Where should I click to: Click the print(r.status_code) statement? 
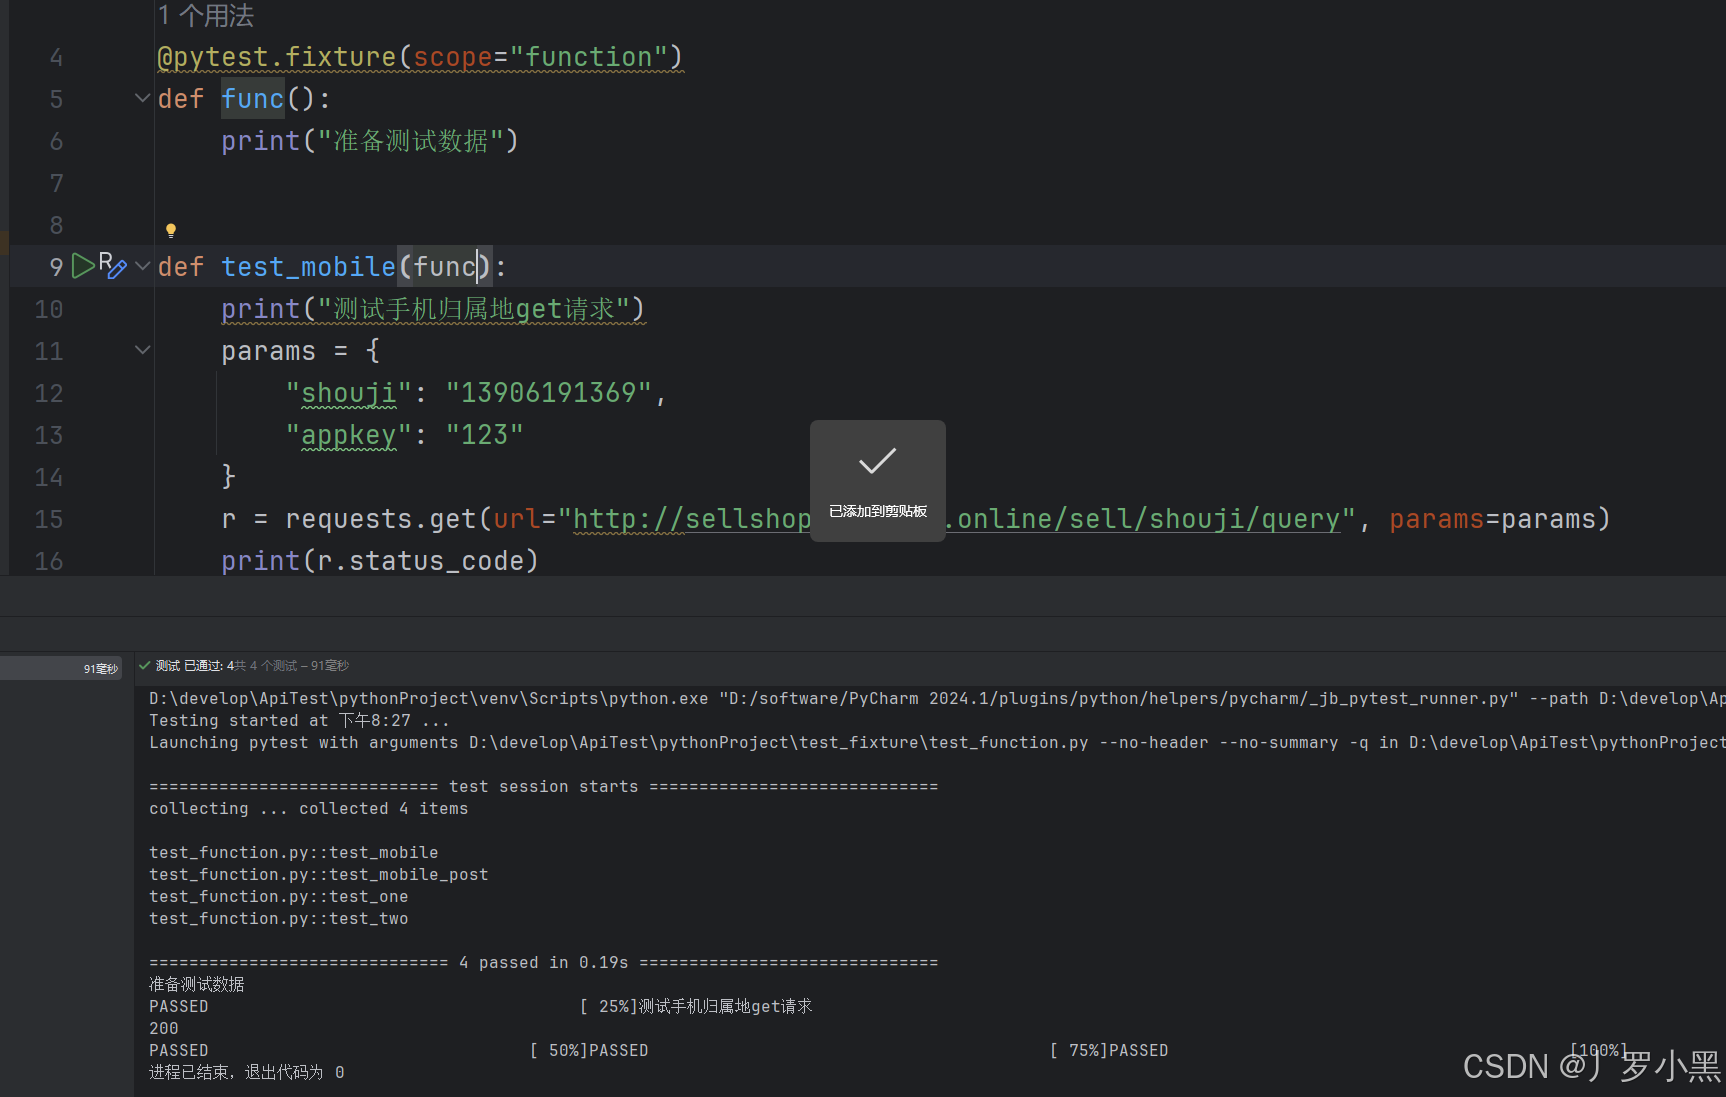380,561
